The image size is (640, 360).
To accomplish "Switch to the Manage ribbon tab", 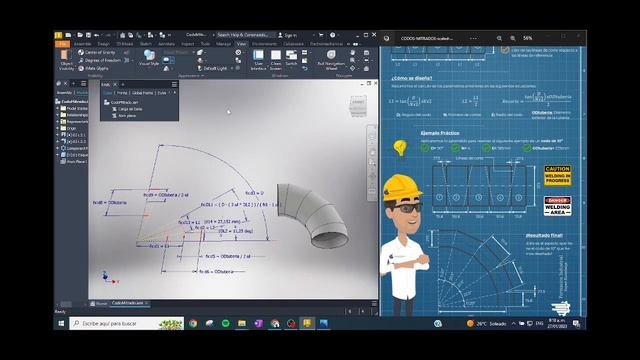I will (224, 44).
